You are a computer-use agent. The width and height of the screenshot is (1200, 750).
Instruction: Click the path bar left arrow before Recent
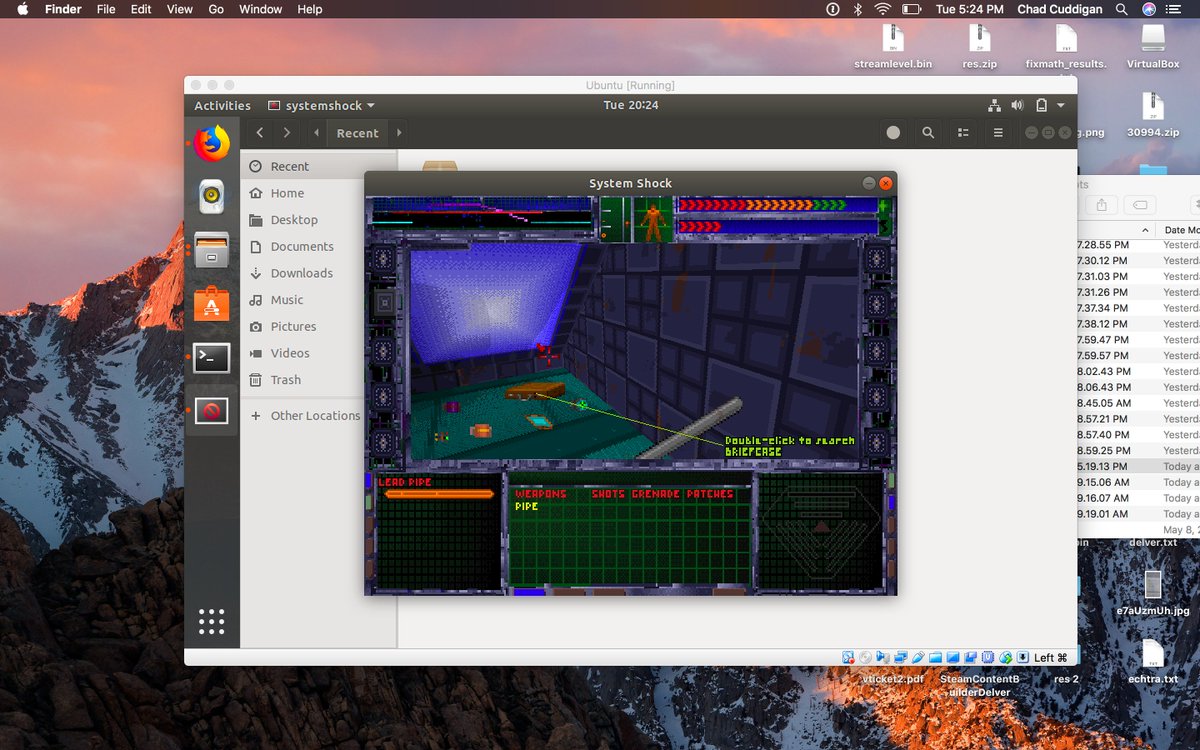[316, 132]
